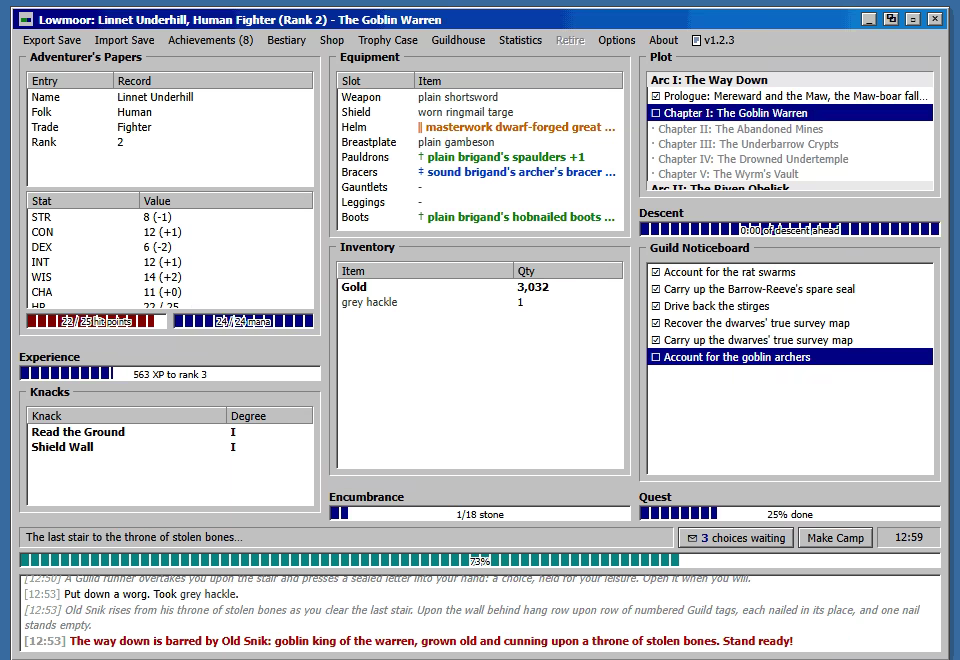Open the Export Save menu
This screenshot has width=960, height=660.
[52, 40]
